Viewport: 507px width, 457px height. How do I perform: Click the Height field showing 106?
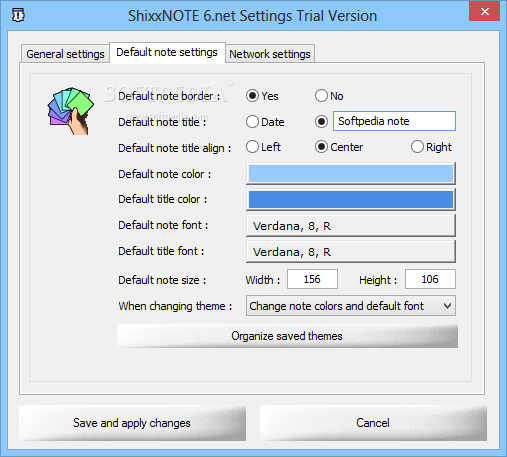point(430,279)
